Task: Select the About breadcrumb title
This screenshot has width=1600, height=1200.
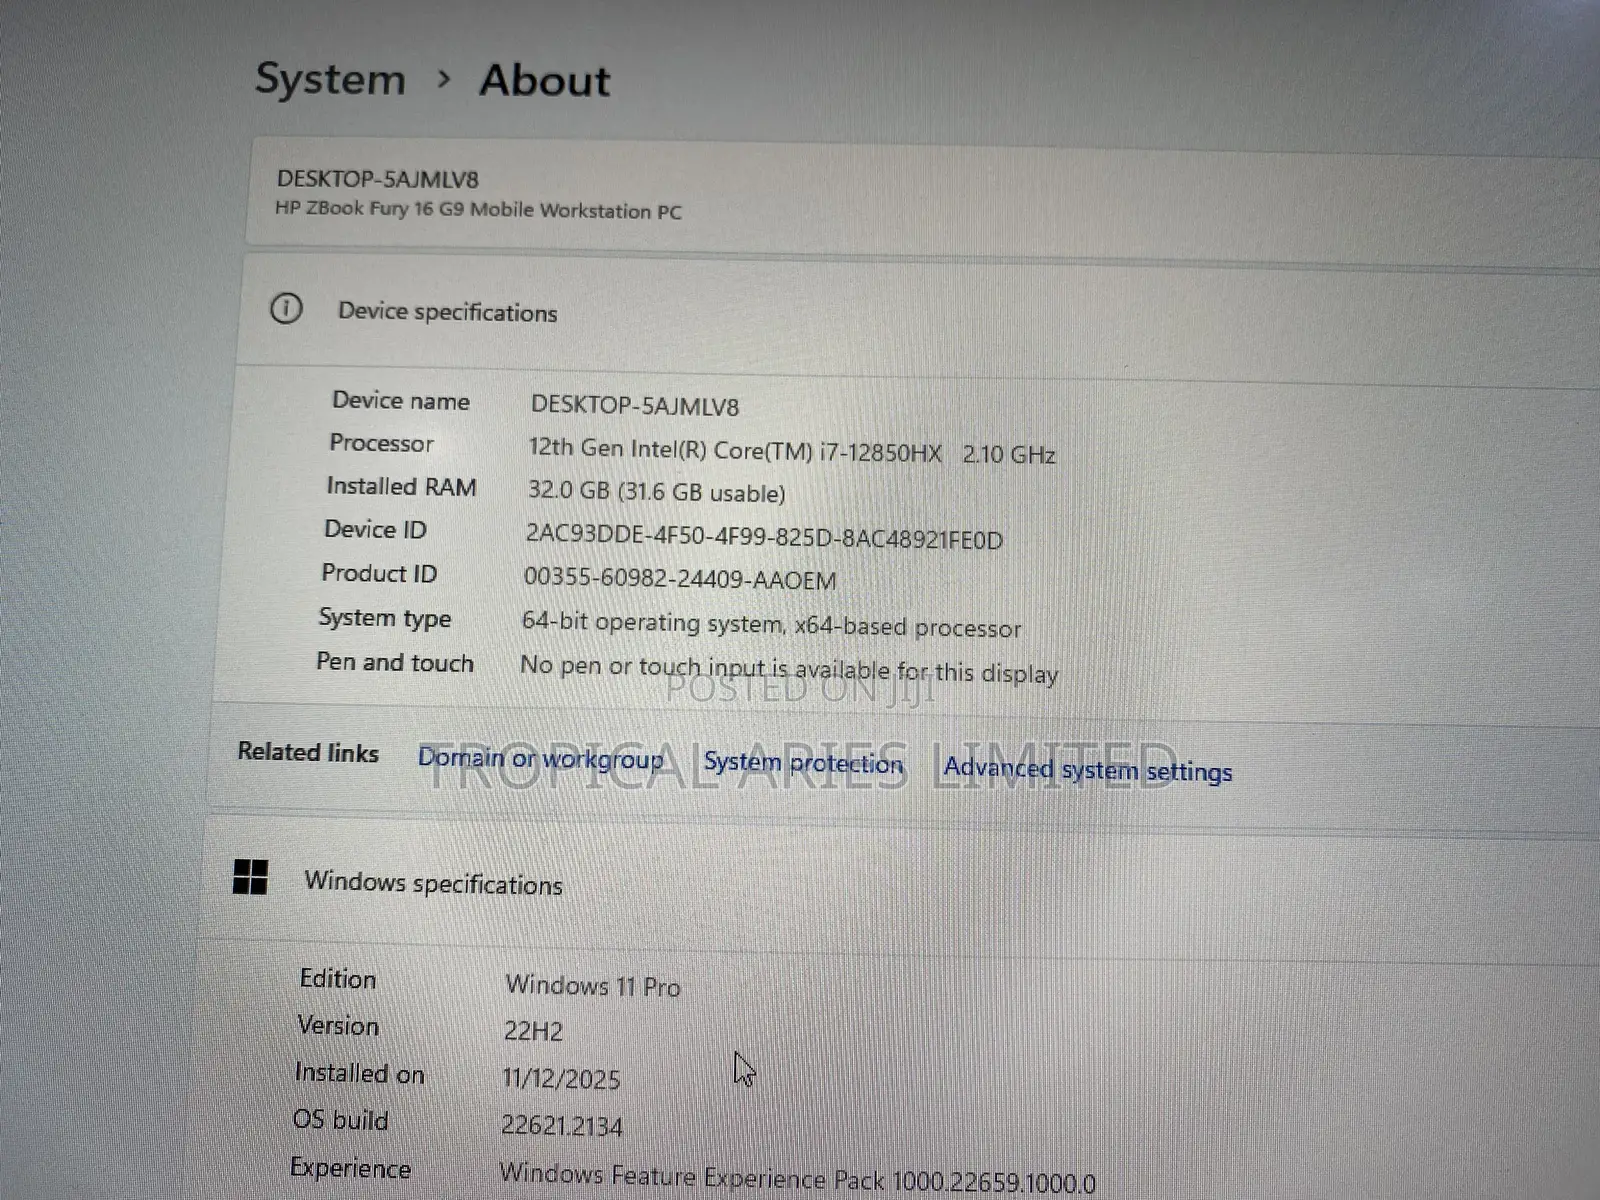Action: [x=545, y=81]
